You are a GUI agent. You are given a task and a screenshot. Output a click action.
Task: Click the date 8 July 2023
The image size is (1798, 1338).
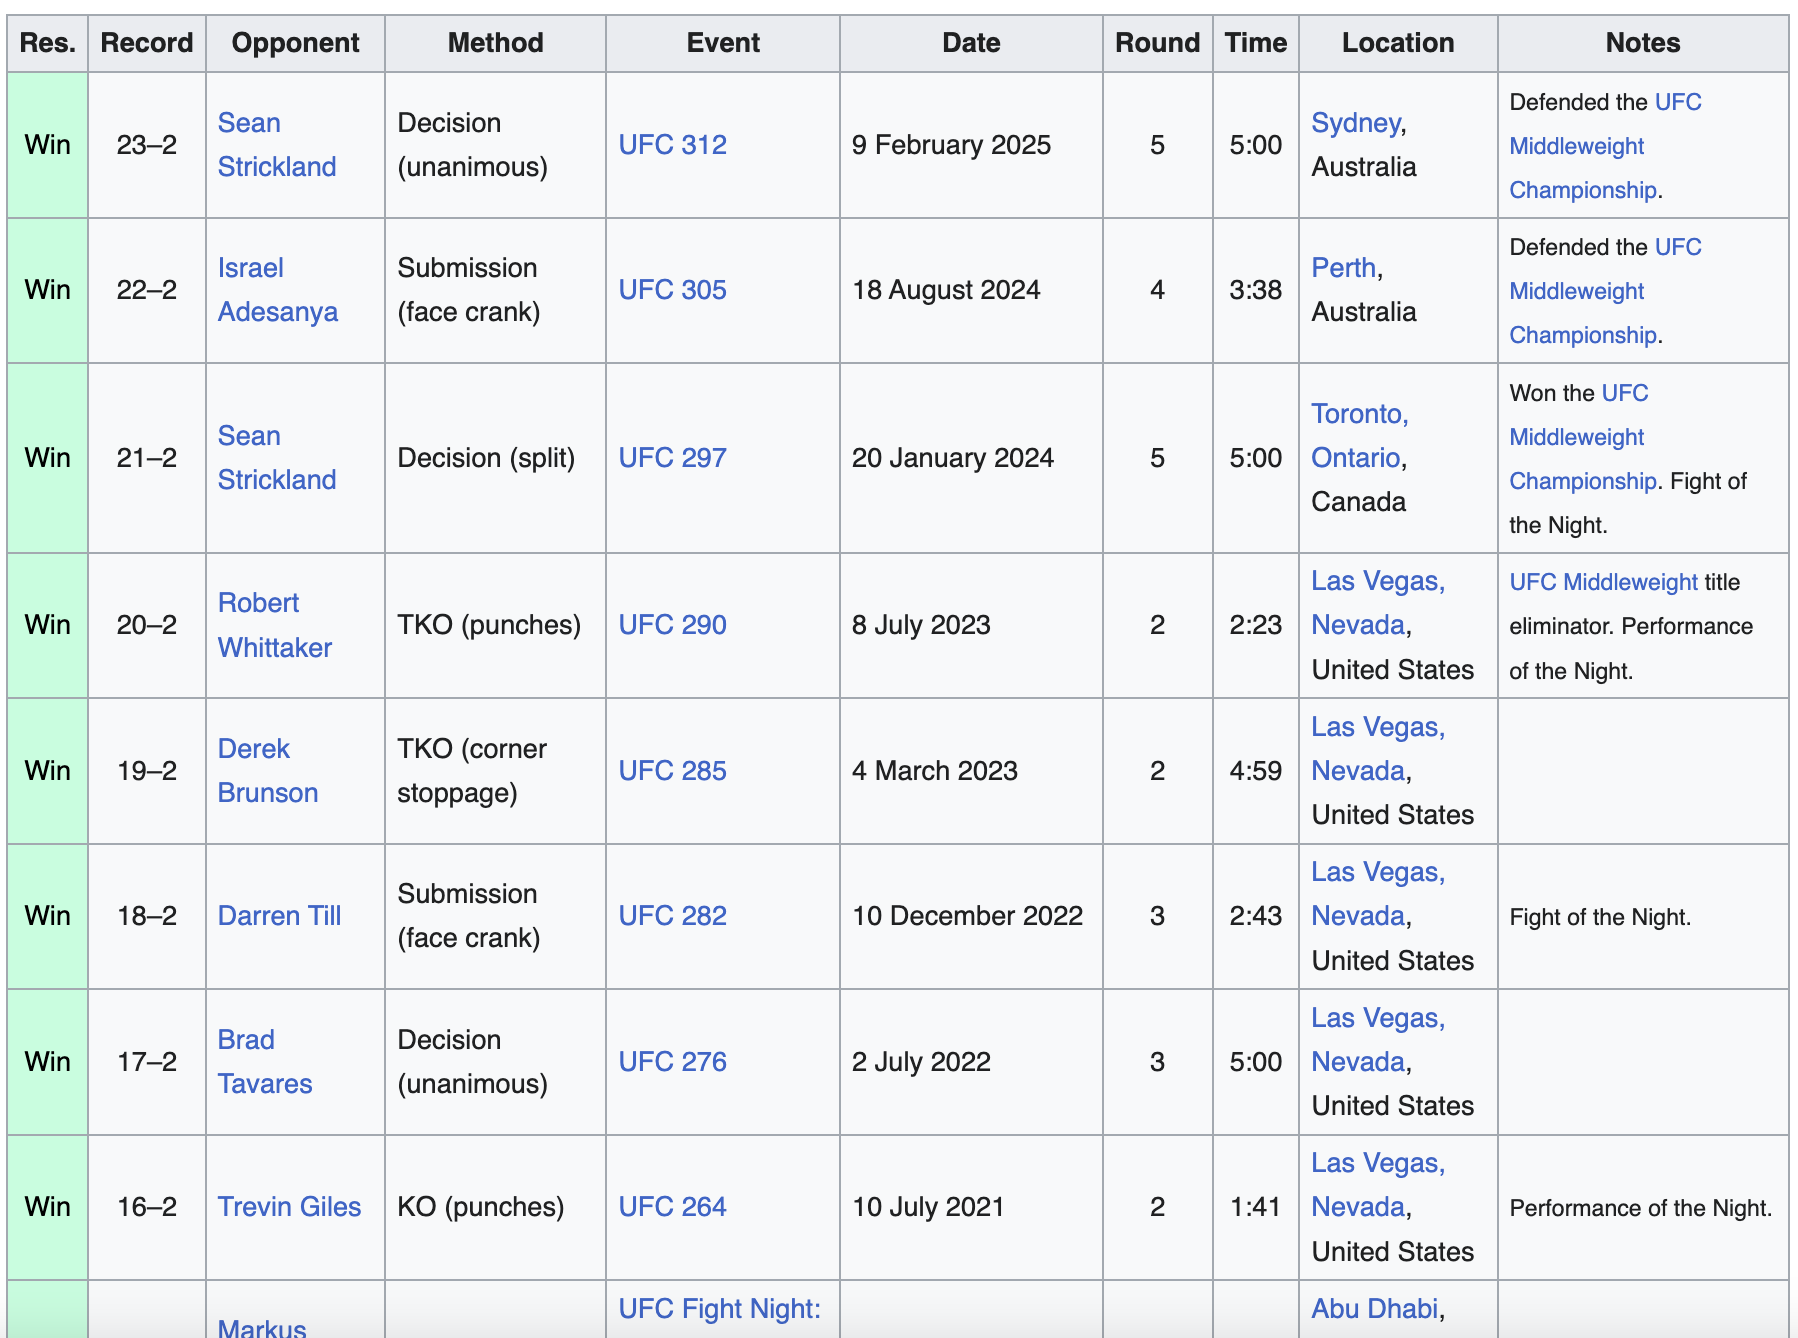tap(922, 625)
